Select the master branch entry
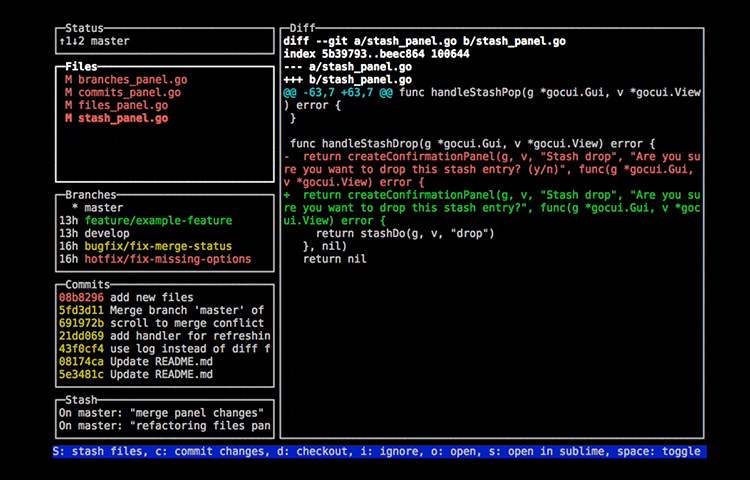Image resolution: width=750 pixels, height=480 pixels. (104, 207)
